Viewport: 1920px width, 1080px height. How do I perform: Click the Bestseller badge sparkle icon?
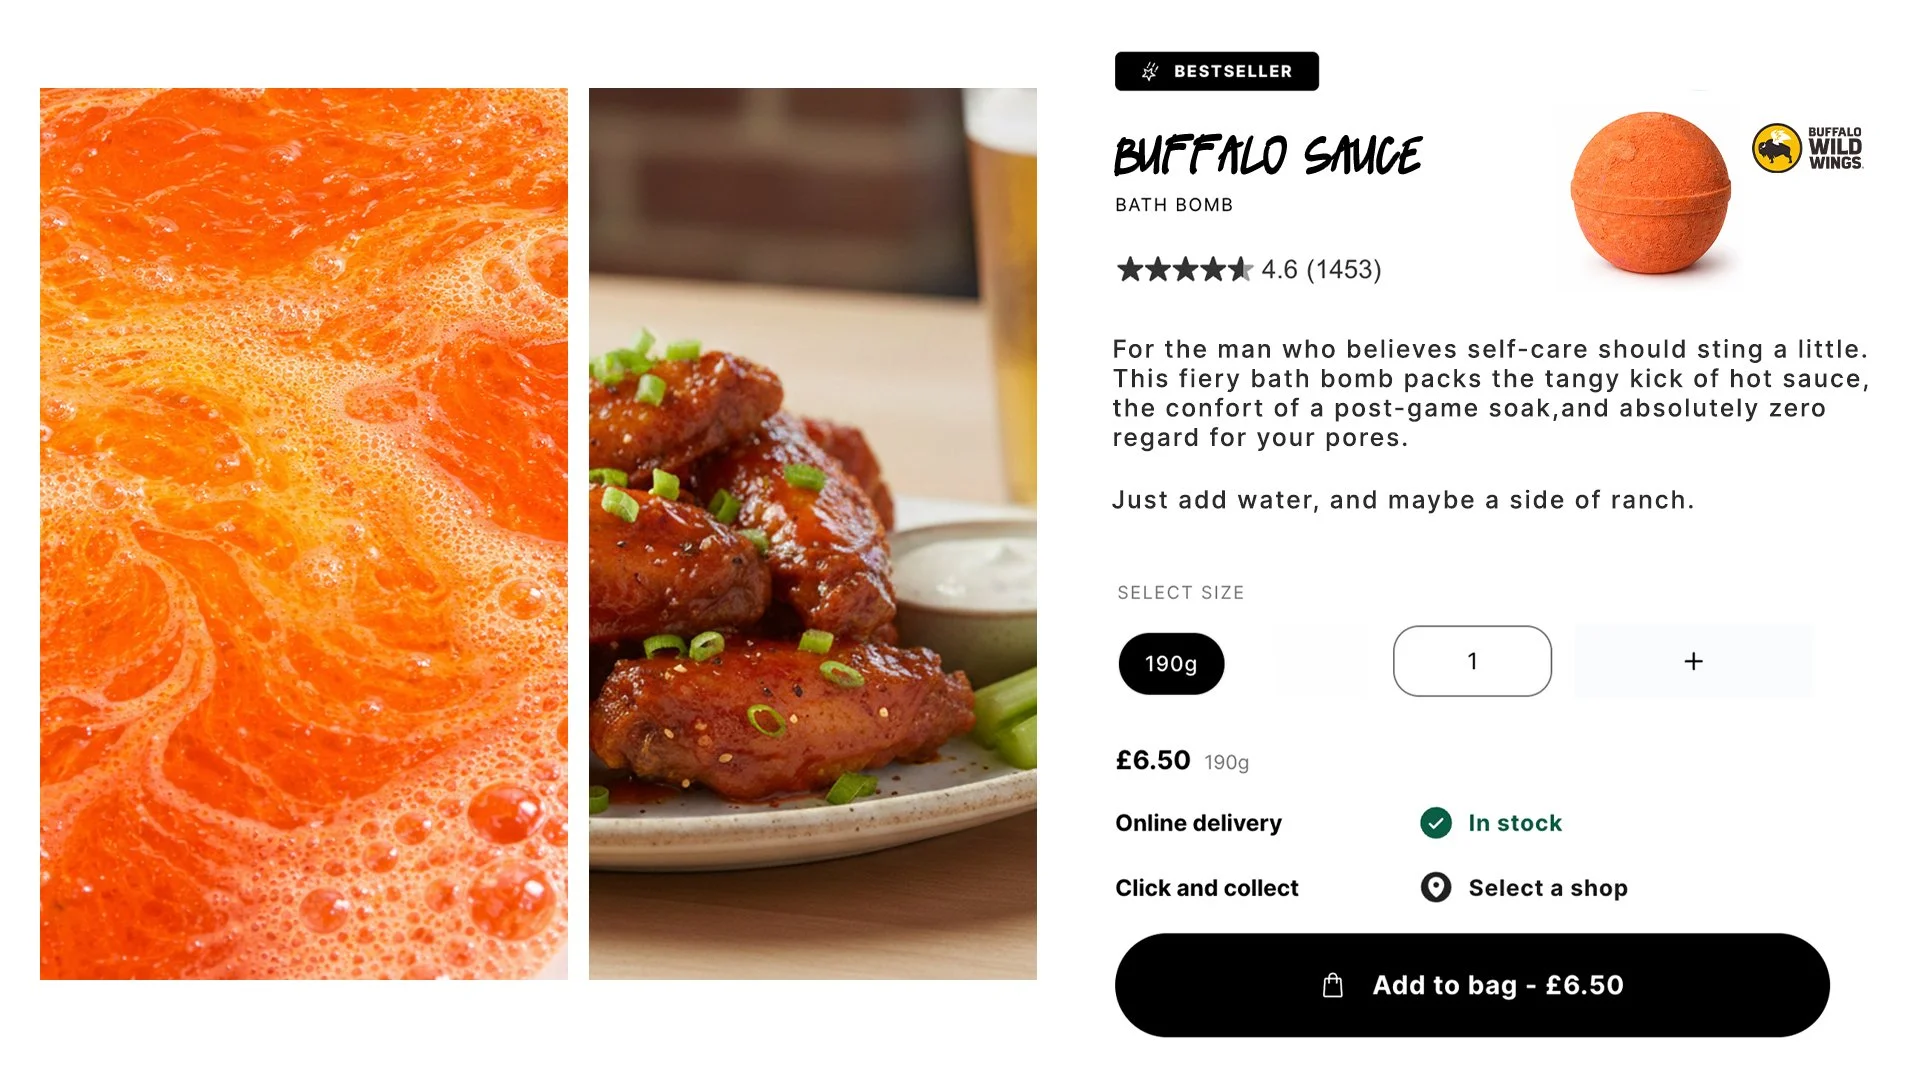tap(1150, 71)
